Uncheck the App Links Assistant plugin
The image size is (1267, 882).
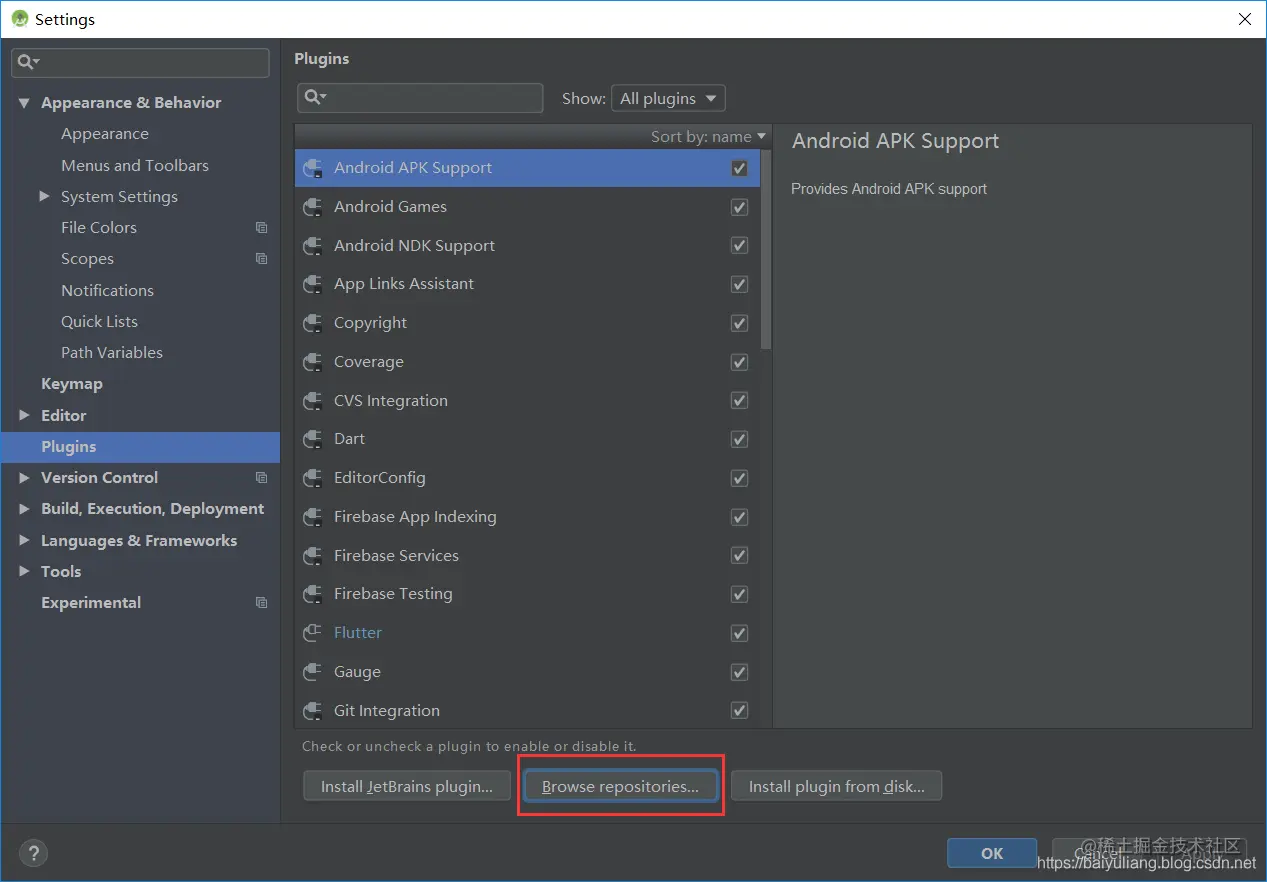pyautogui.click(x=740, y=284)
